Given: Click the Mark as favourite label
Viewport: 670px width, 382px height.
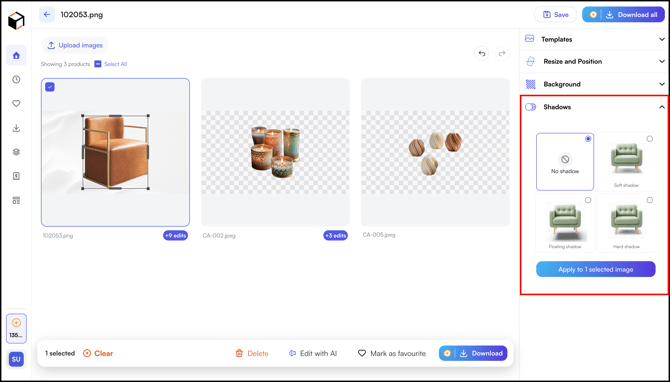Looking at the screenshot, I should pos(398,353).
